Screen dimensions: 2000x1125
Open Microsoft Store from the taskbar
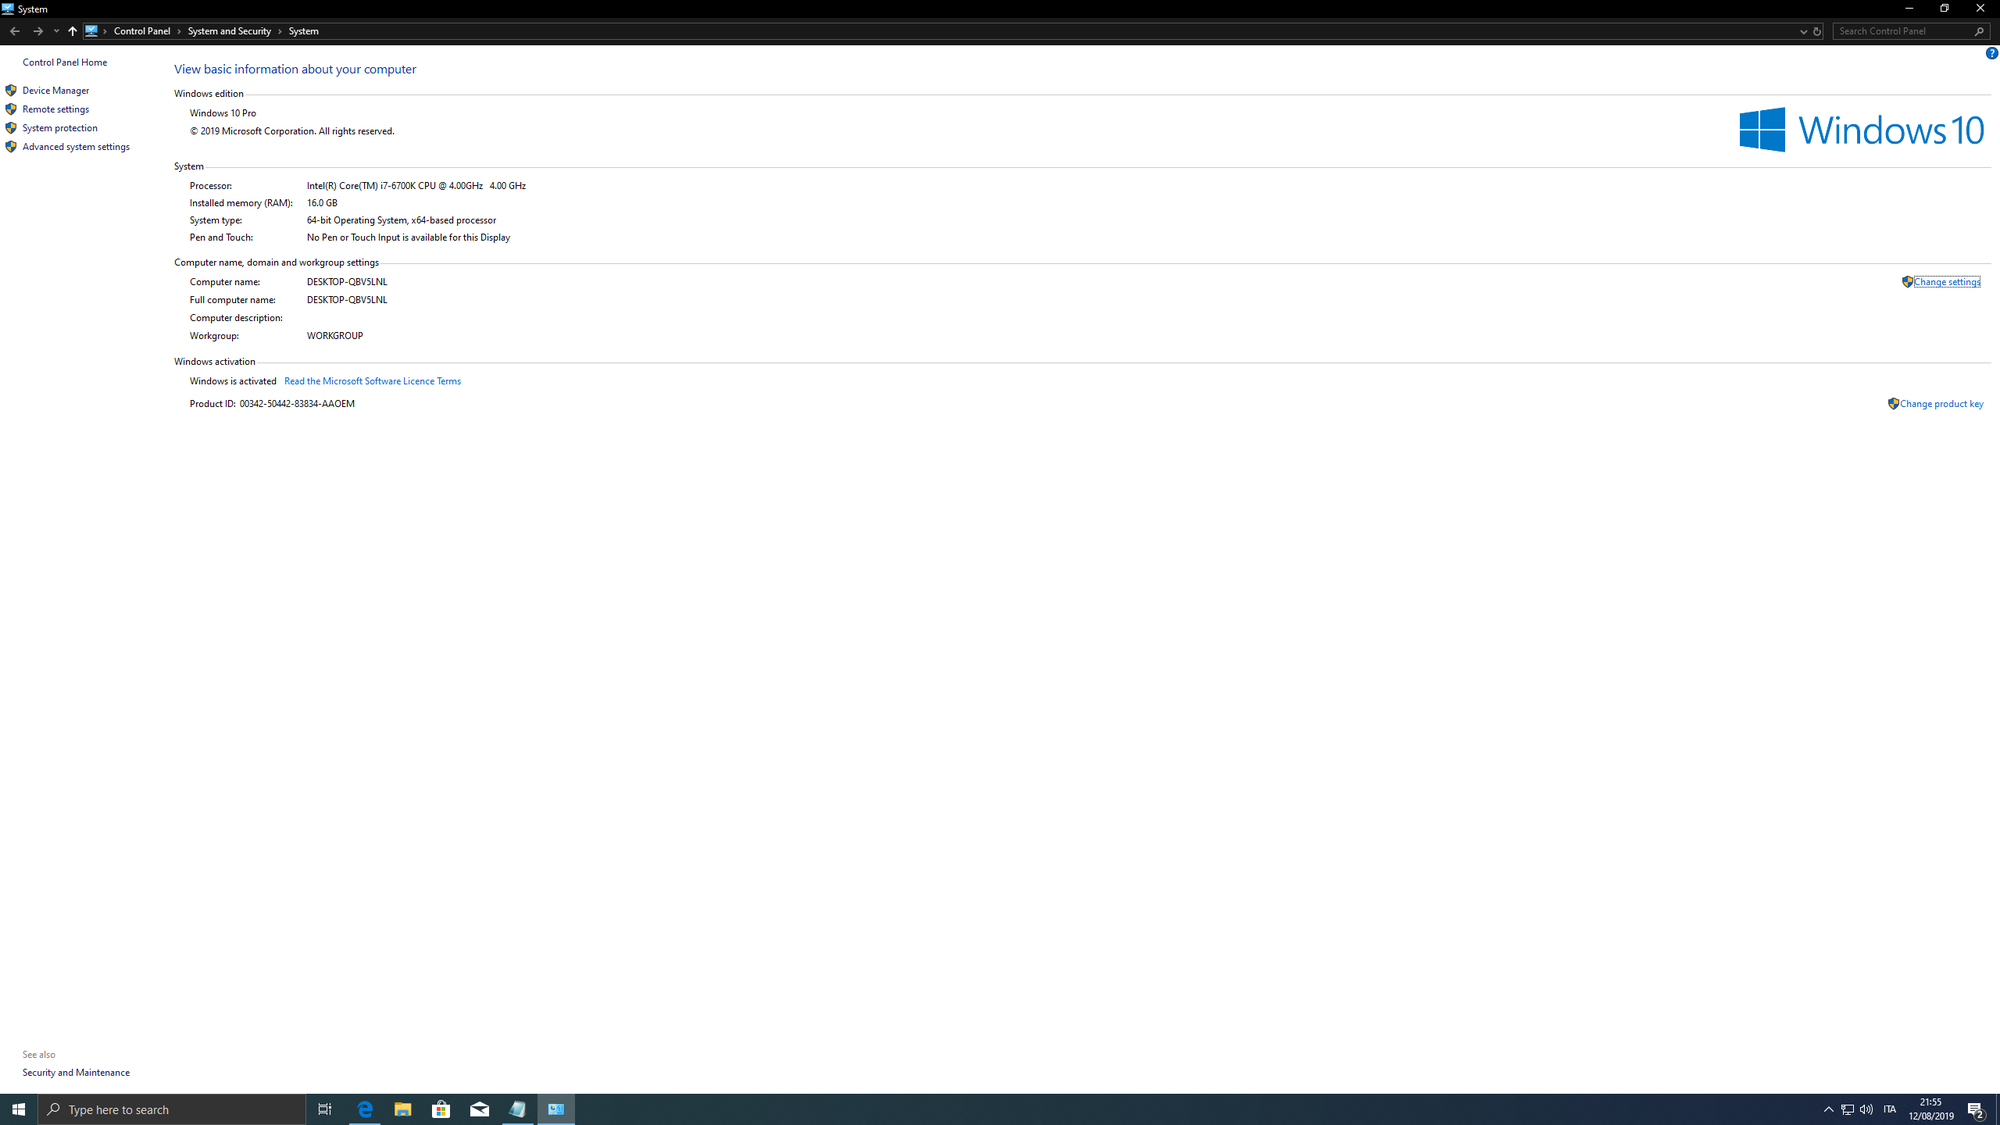pos(441,1109)
